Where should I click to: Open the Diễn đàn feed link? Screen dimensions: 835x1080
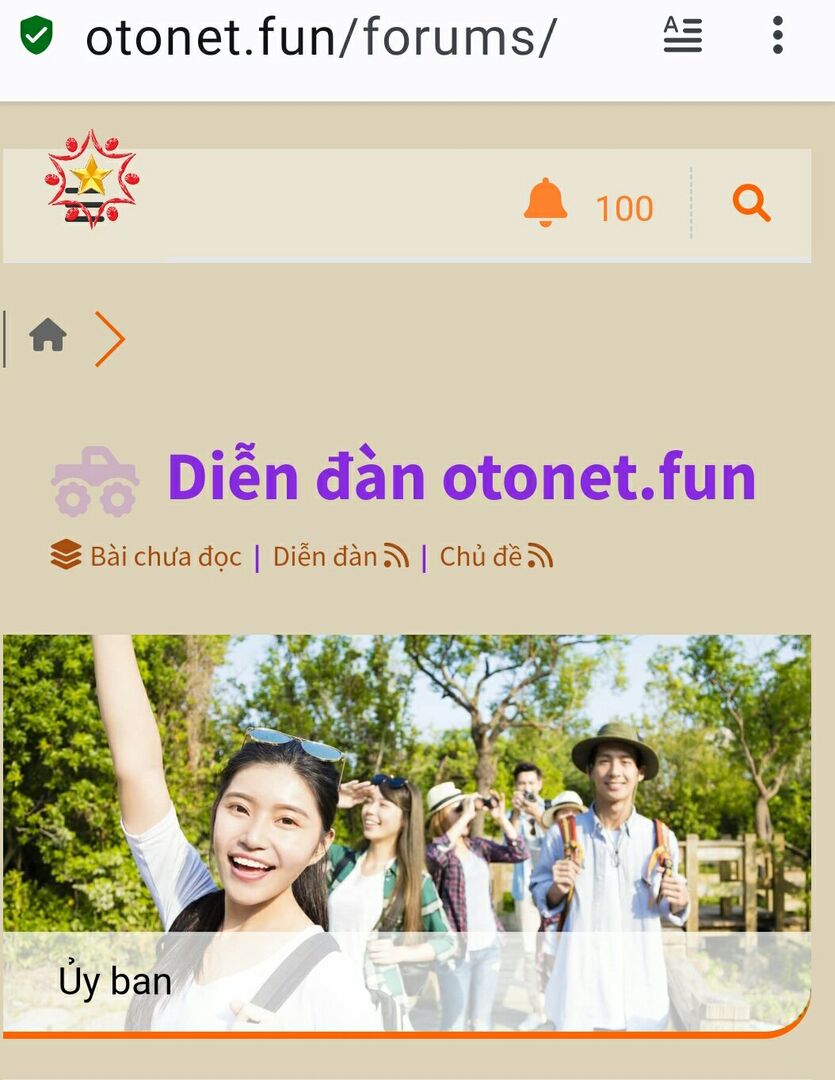(325, 556)
